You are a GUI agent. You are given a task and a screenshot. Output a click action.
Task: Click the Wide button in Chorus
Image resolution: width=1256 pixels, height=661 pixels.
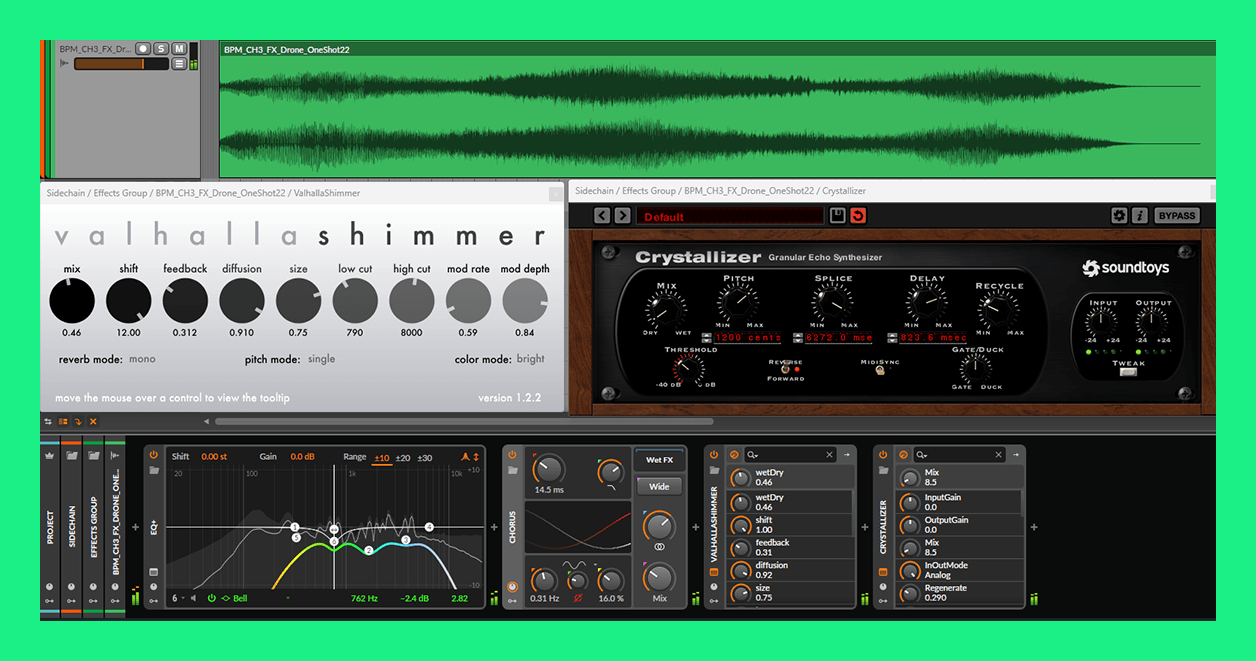coord(659,486)
